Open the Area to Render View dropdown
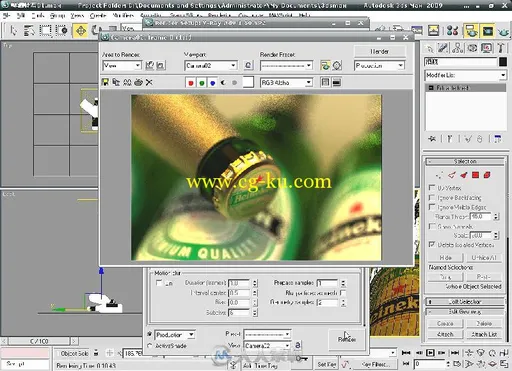The height and width of the screenshot is (371, 512). click(x=122, y=65)
